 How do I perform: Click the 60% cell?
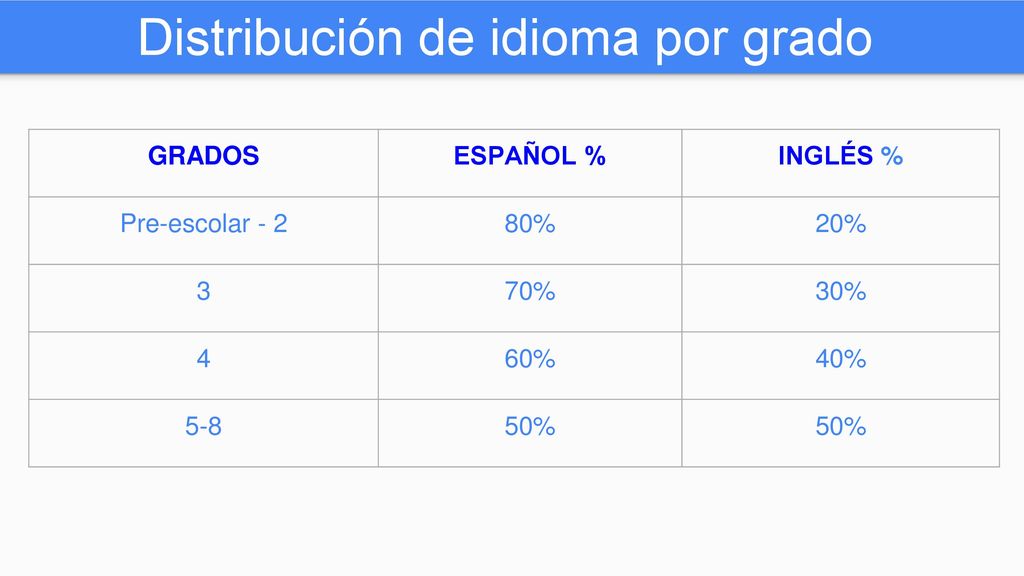click(530, 366)
